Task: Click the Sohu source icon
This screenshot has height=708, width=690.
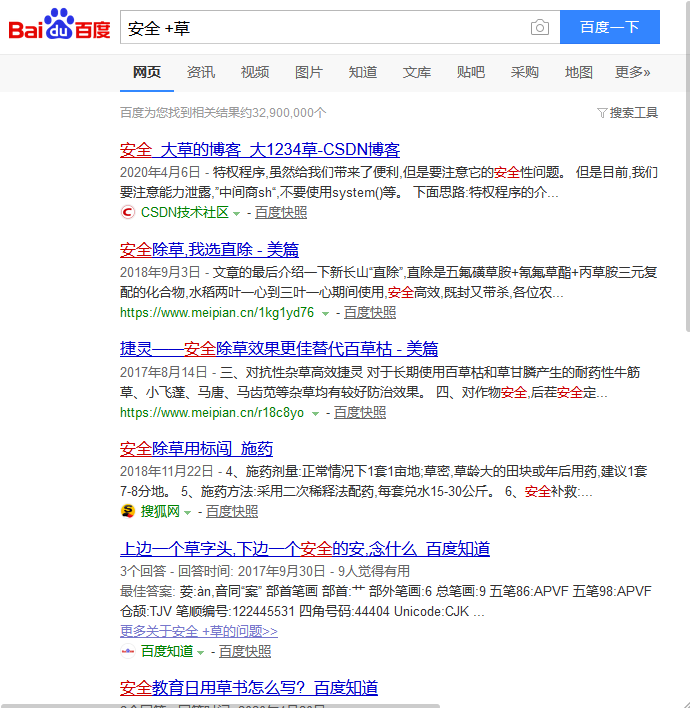Action: [128, 511]
